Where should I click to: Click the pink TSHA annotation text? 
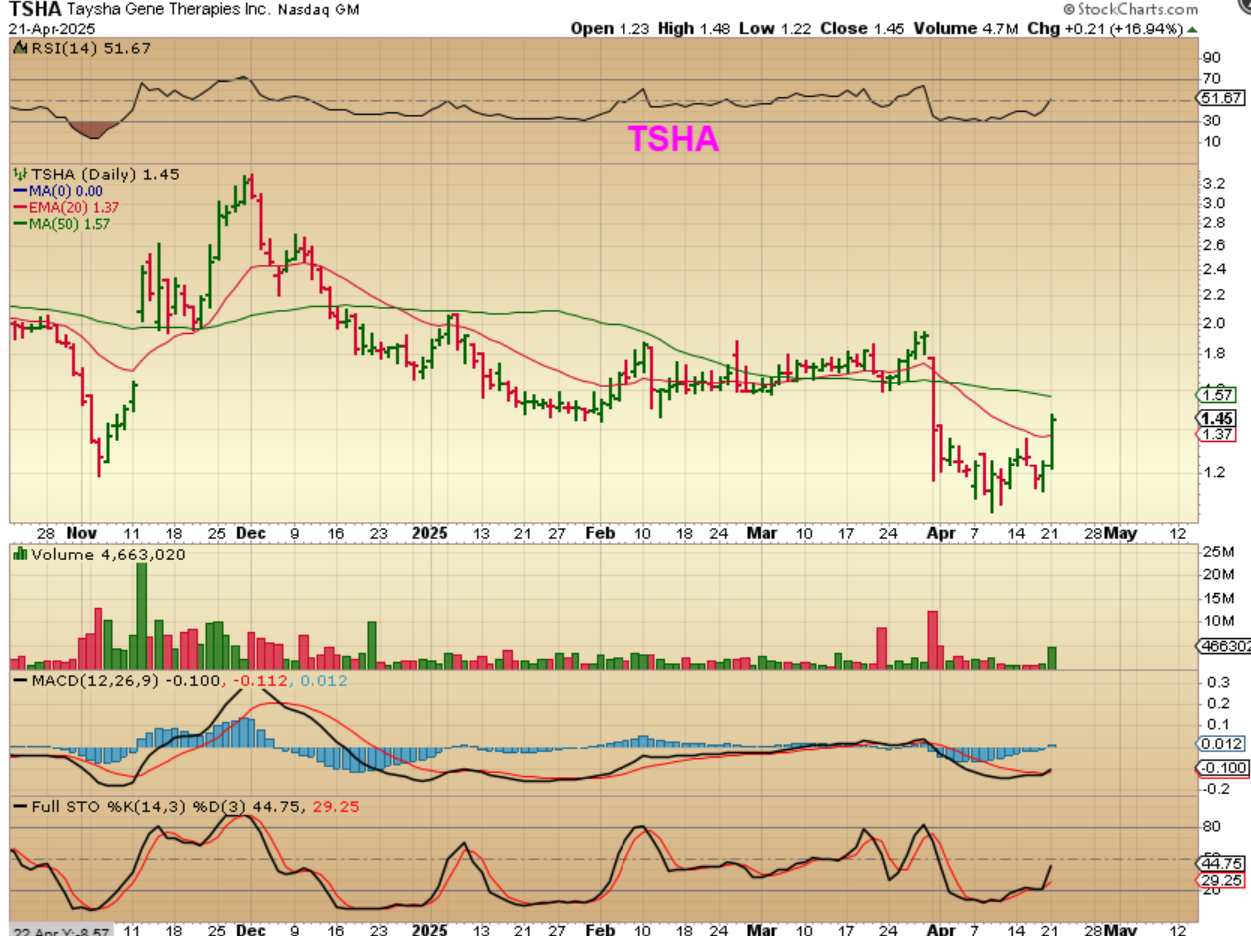coord(673,140)
